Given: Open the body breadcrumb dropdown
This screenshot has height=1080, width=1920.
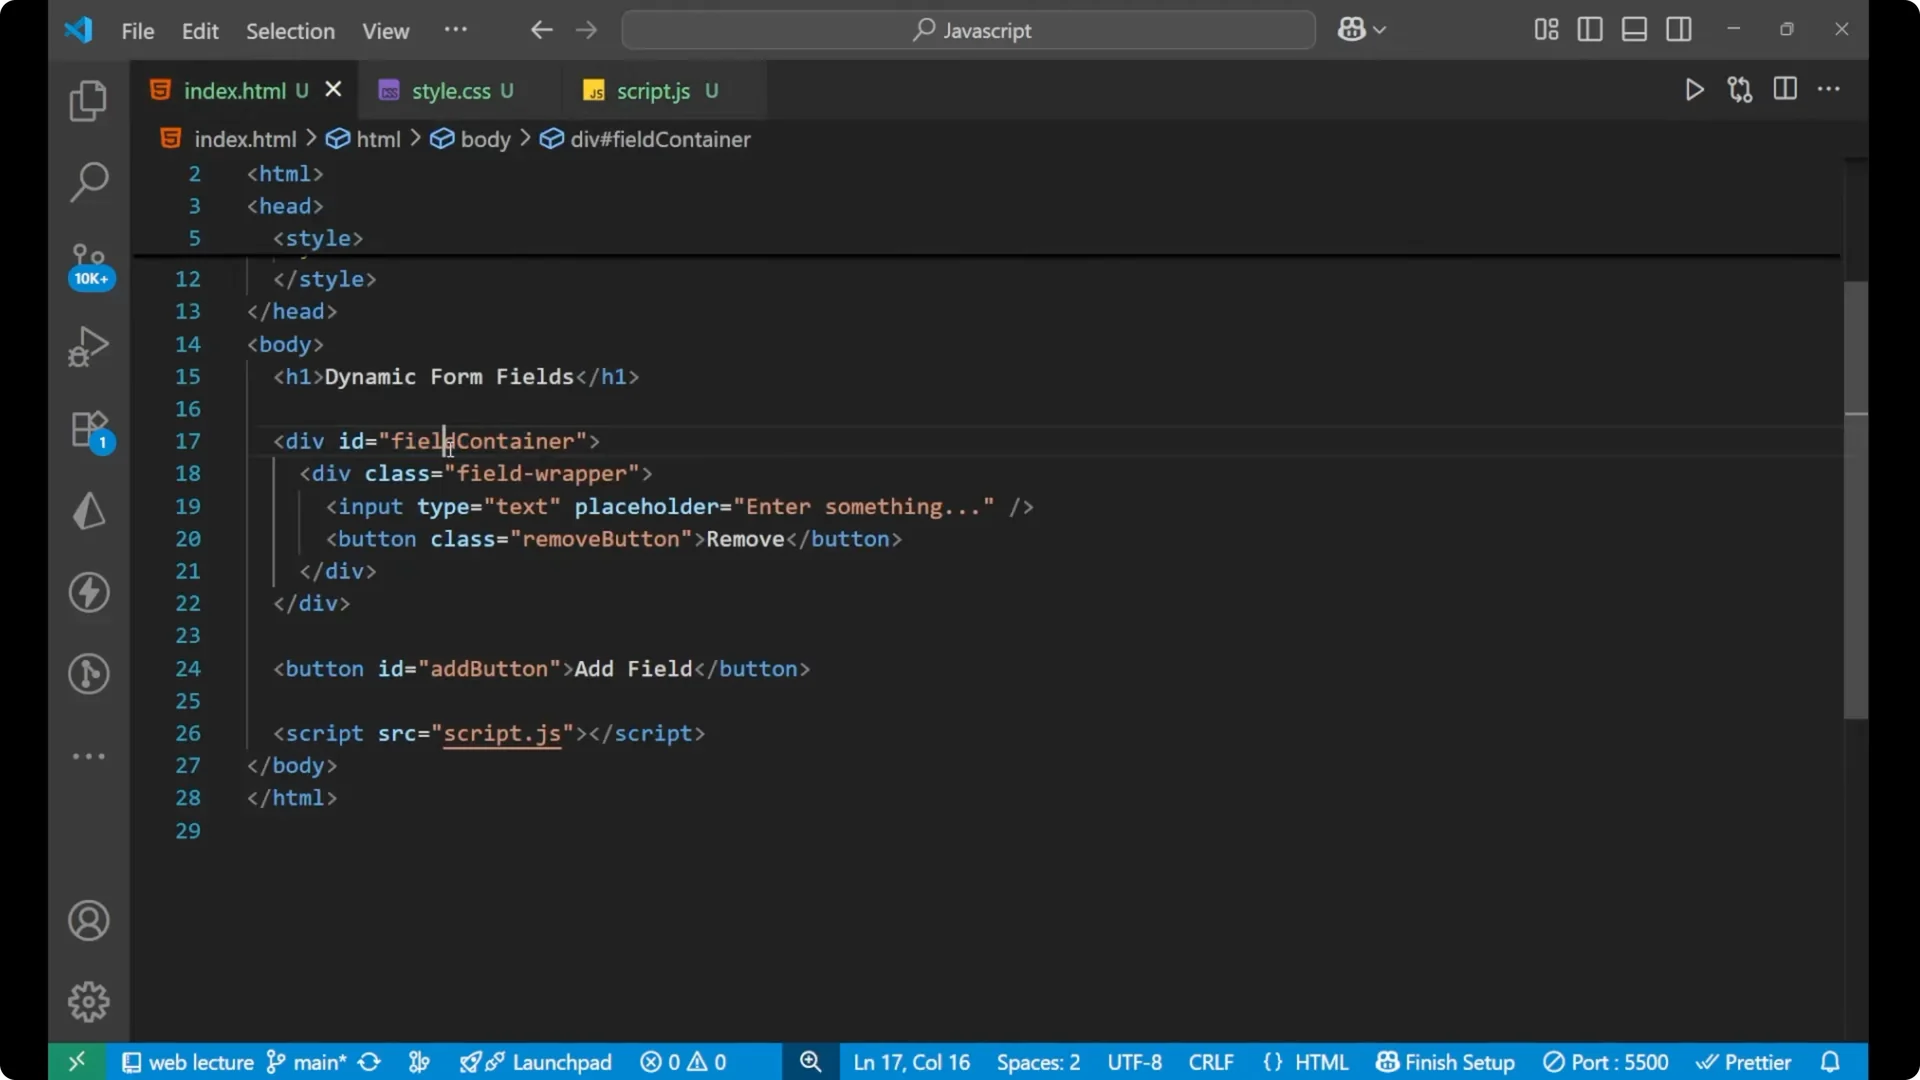Looking at the screenshot, I should click(485, 139).
